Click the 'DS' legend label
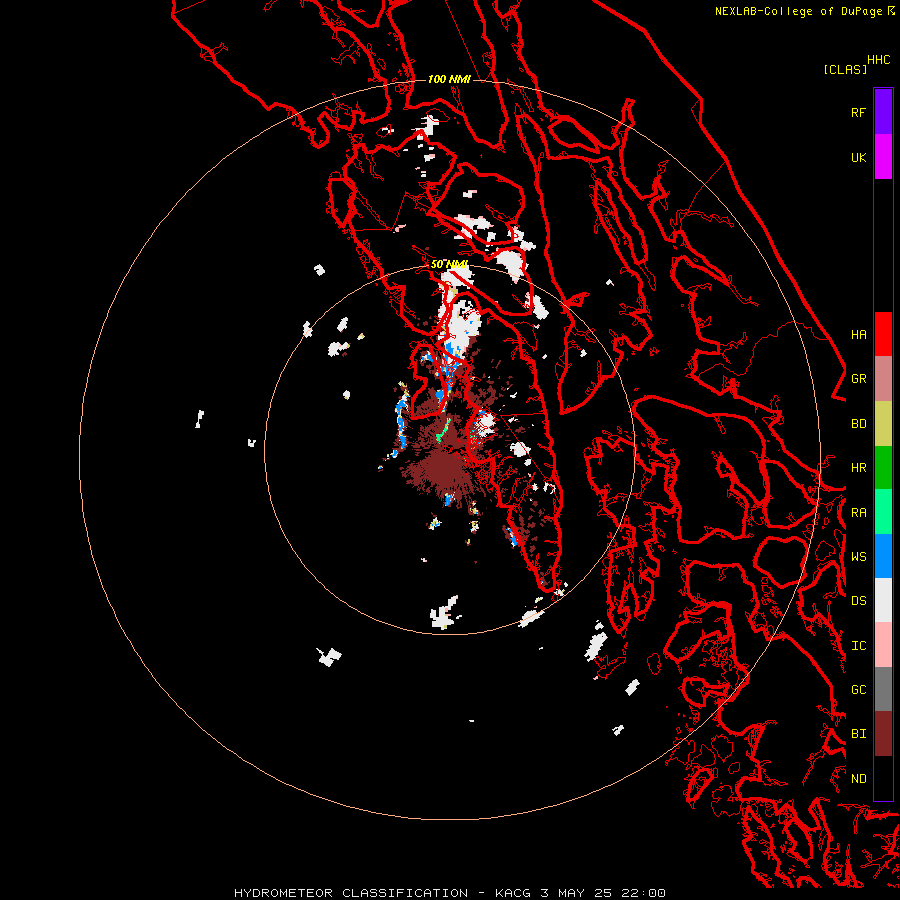 (x=858, y=601)
